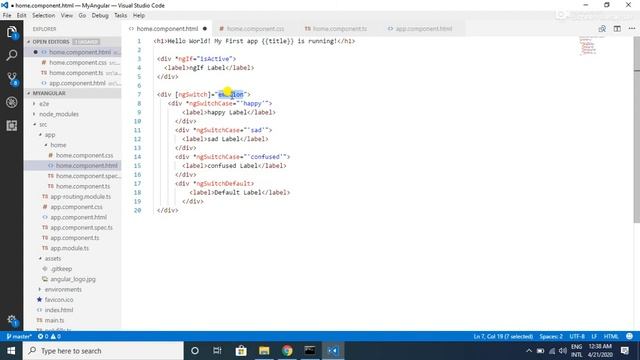Change file encoding via UTF-8
The image size is (640, 360).
(577, 336)
